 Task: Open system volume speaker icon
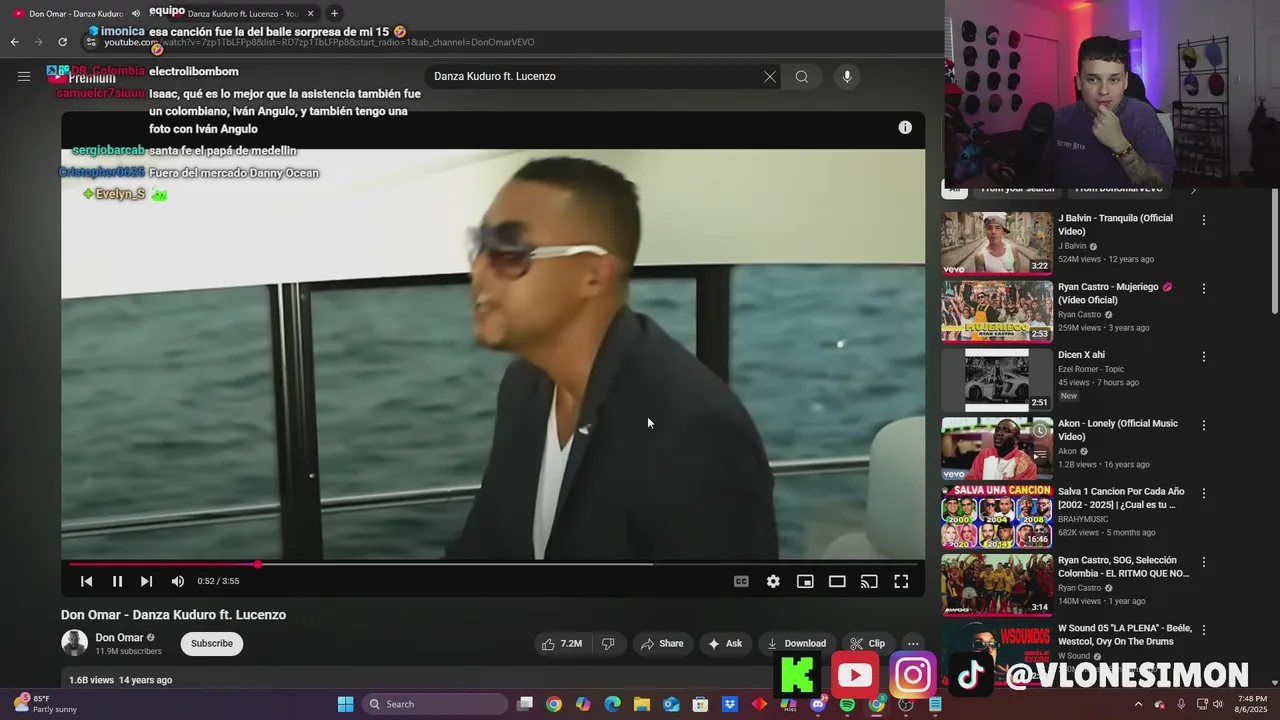(1218, 704)
